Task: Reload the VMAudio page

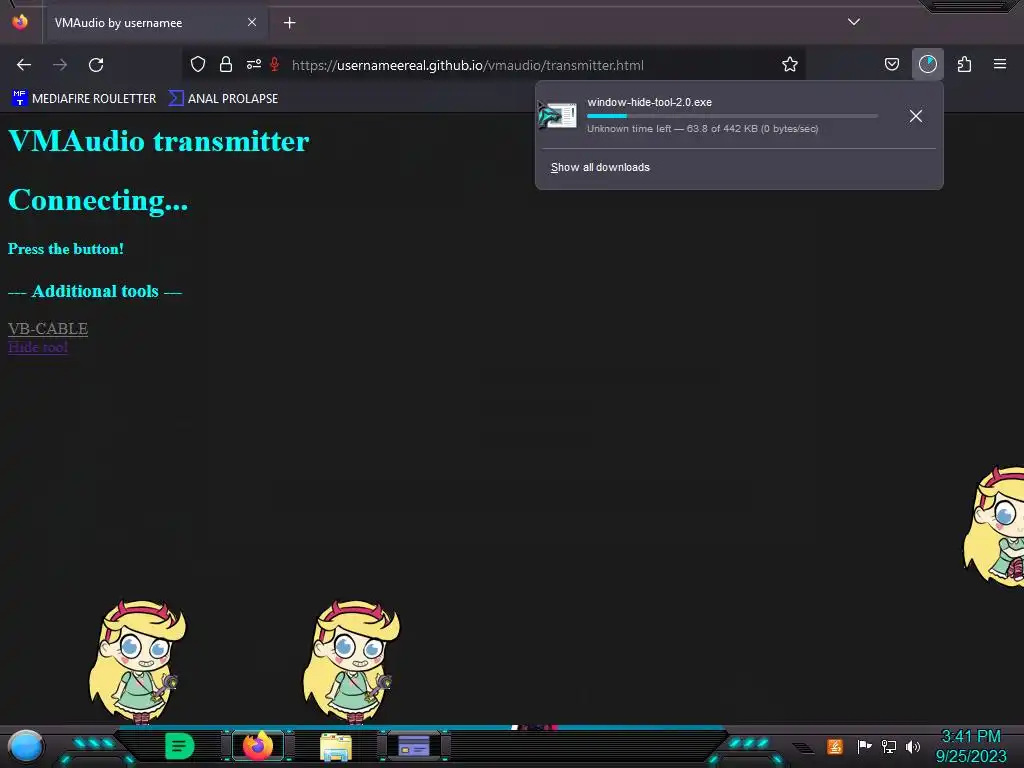Action: 96,65
